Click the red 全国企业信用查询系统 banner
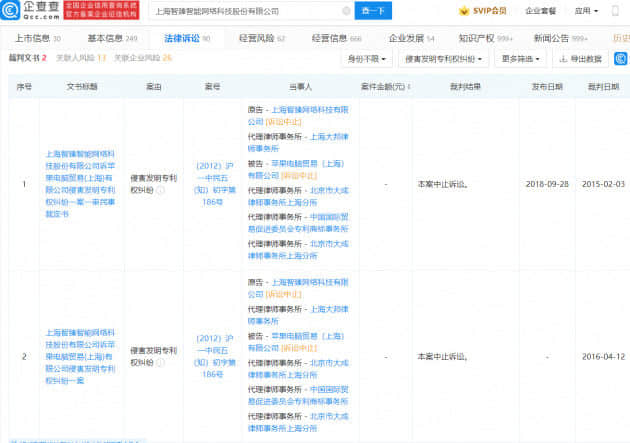 point(101,10)
